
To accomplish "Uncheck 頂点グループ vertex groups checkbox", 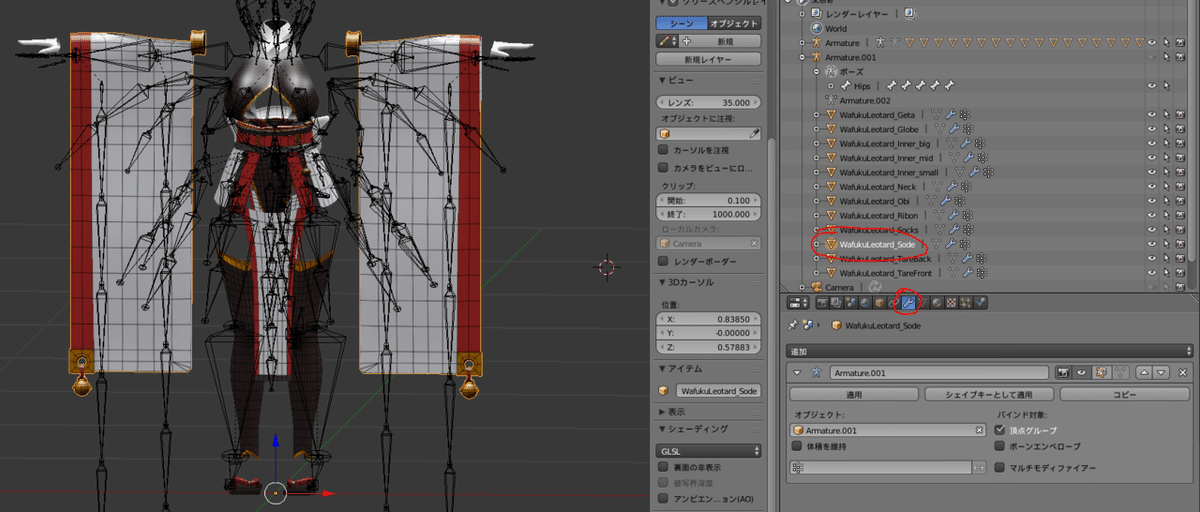I will point(1001,430).
